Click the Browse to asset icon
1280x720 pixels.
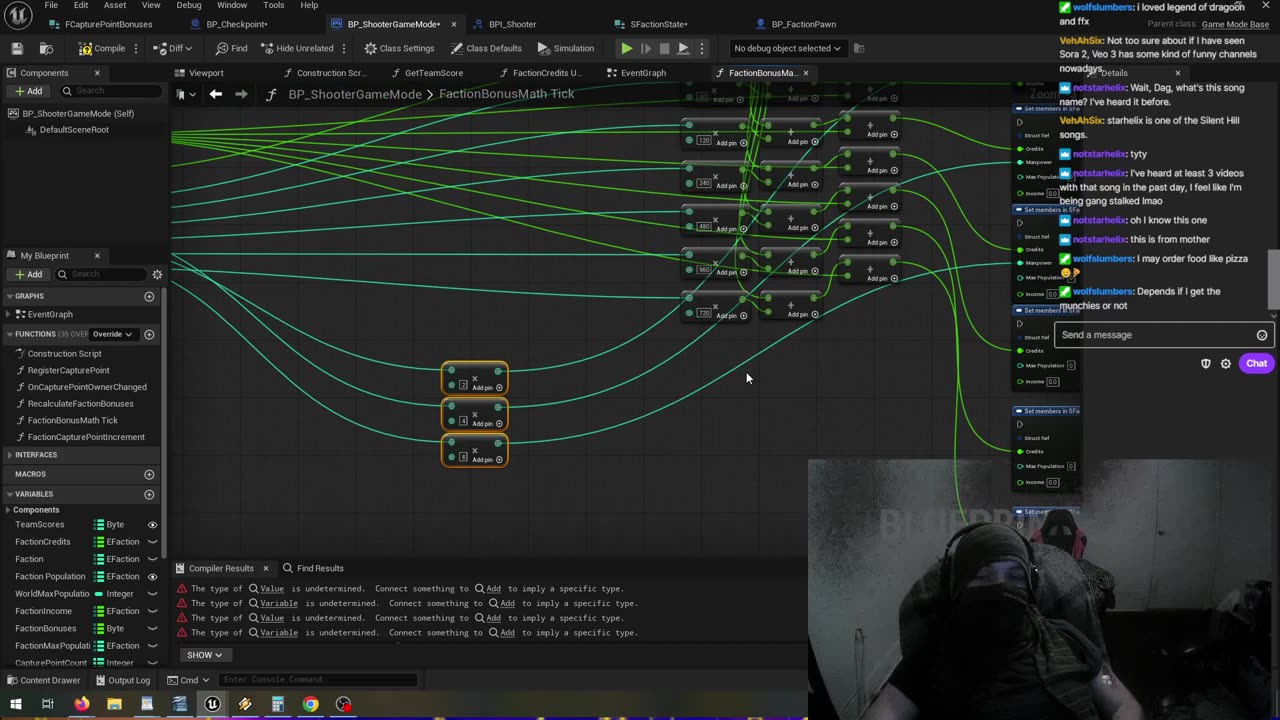tap(46, 48)
